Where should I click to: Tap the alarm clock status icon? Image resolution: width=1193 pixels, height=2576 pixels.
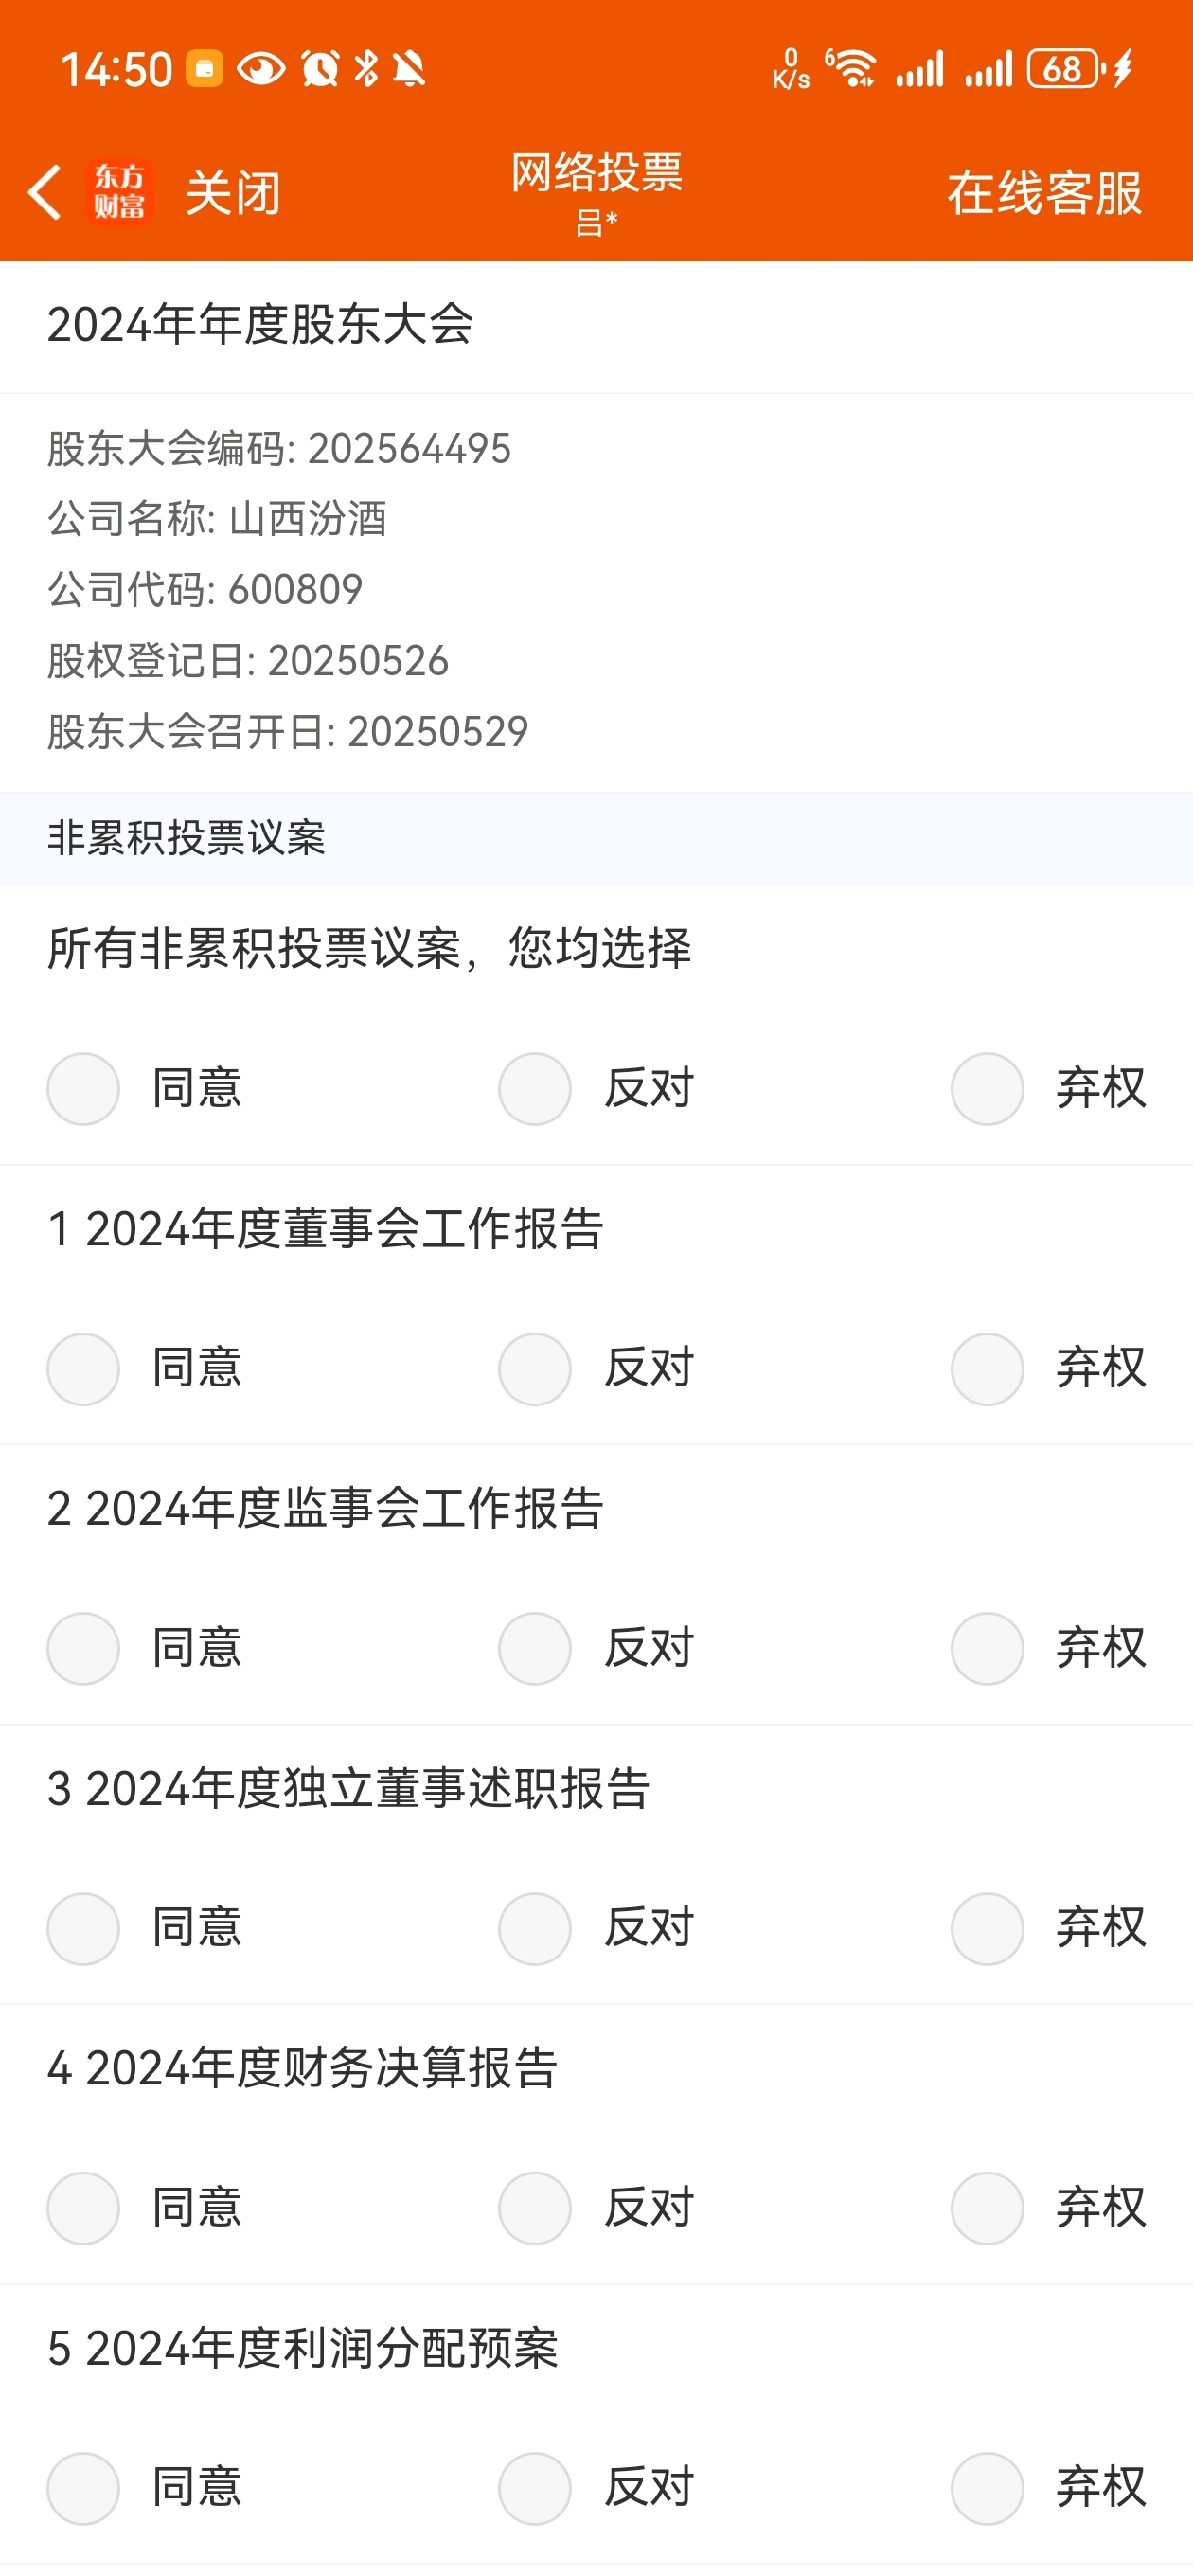tap(320, 69)
